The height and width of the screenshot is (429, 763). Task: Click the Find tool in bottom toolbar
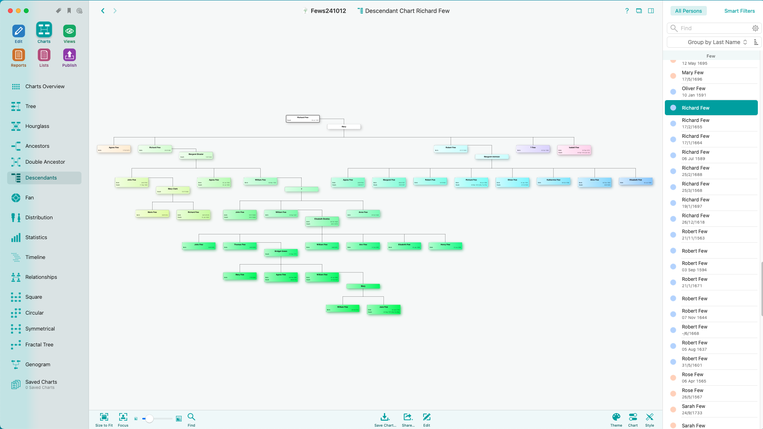[x=191, y=420]
